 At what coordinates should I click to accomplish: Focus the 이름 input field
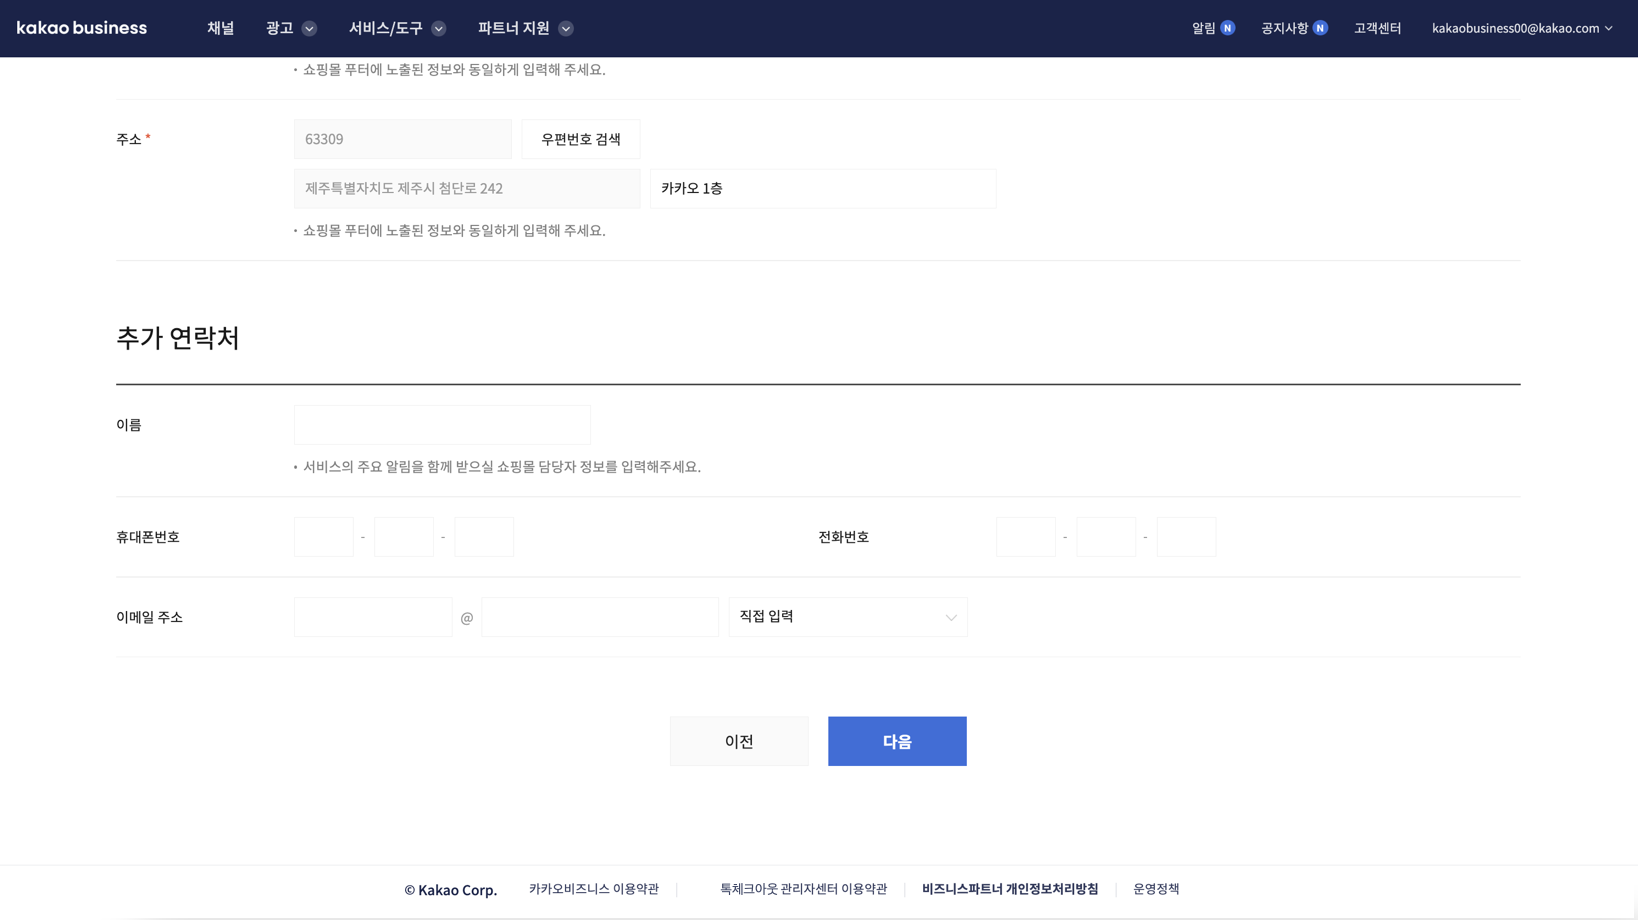click(x=442, y=425)
